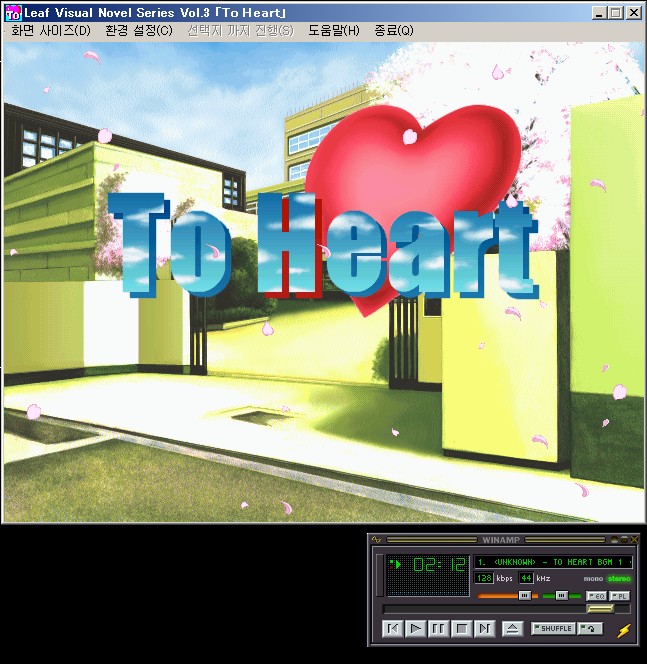Screen dimensions: 647x664
Task: Close the To Heart game window
Action: pos(634,13)
